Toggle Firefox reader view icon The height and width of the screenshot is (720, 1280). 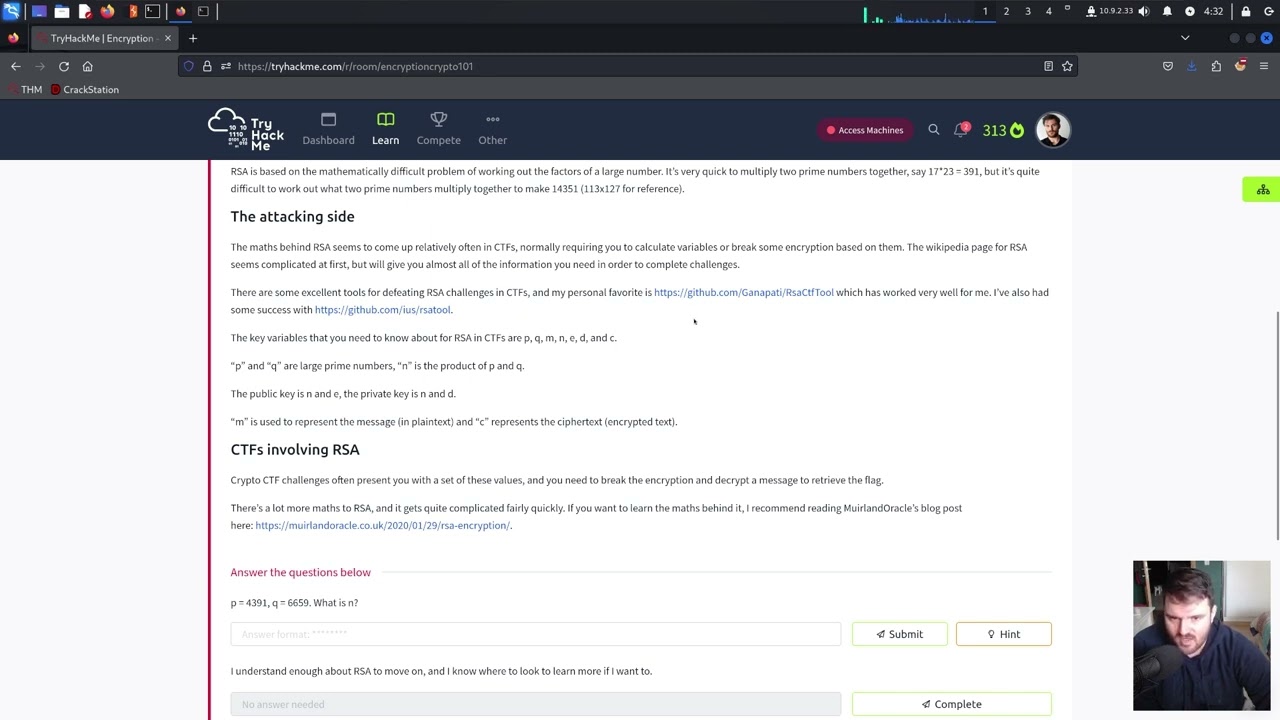(x=1048, y=66)
